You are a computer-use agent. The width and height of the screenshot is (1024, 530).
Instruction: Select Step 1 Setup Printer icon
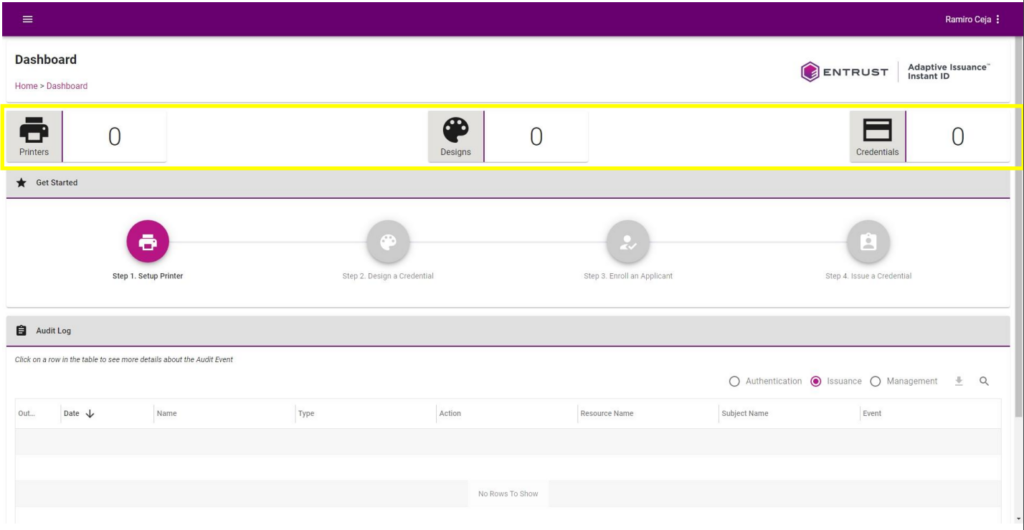click(147, 242)
